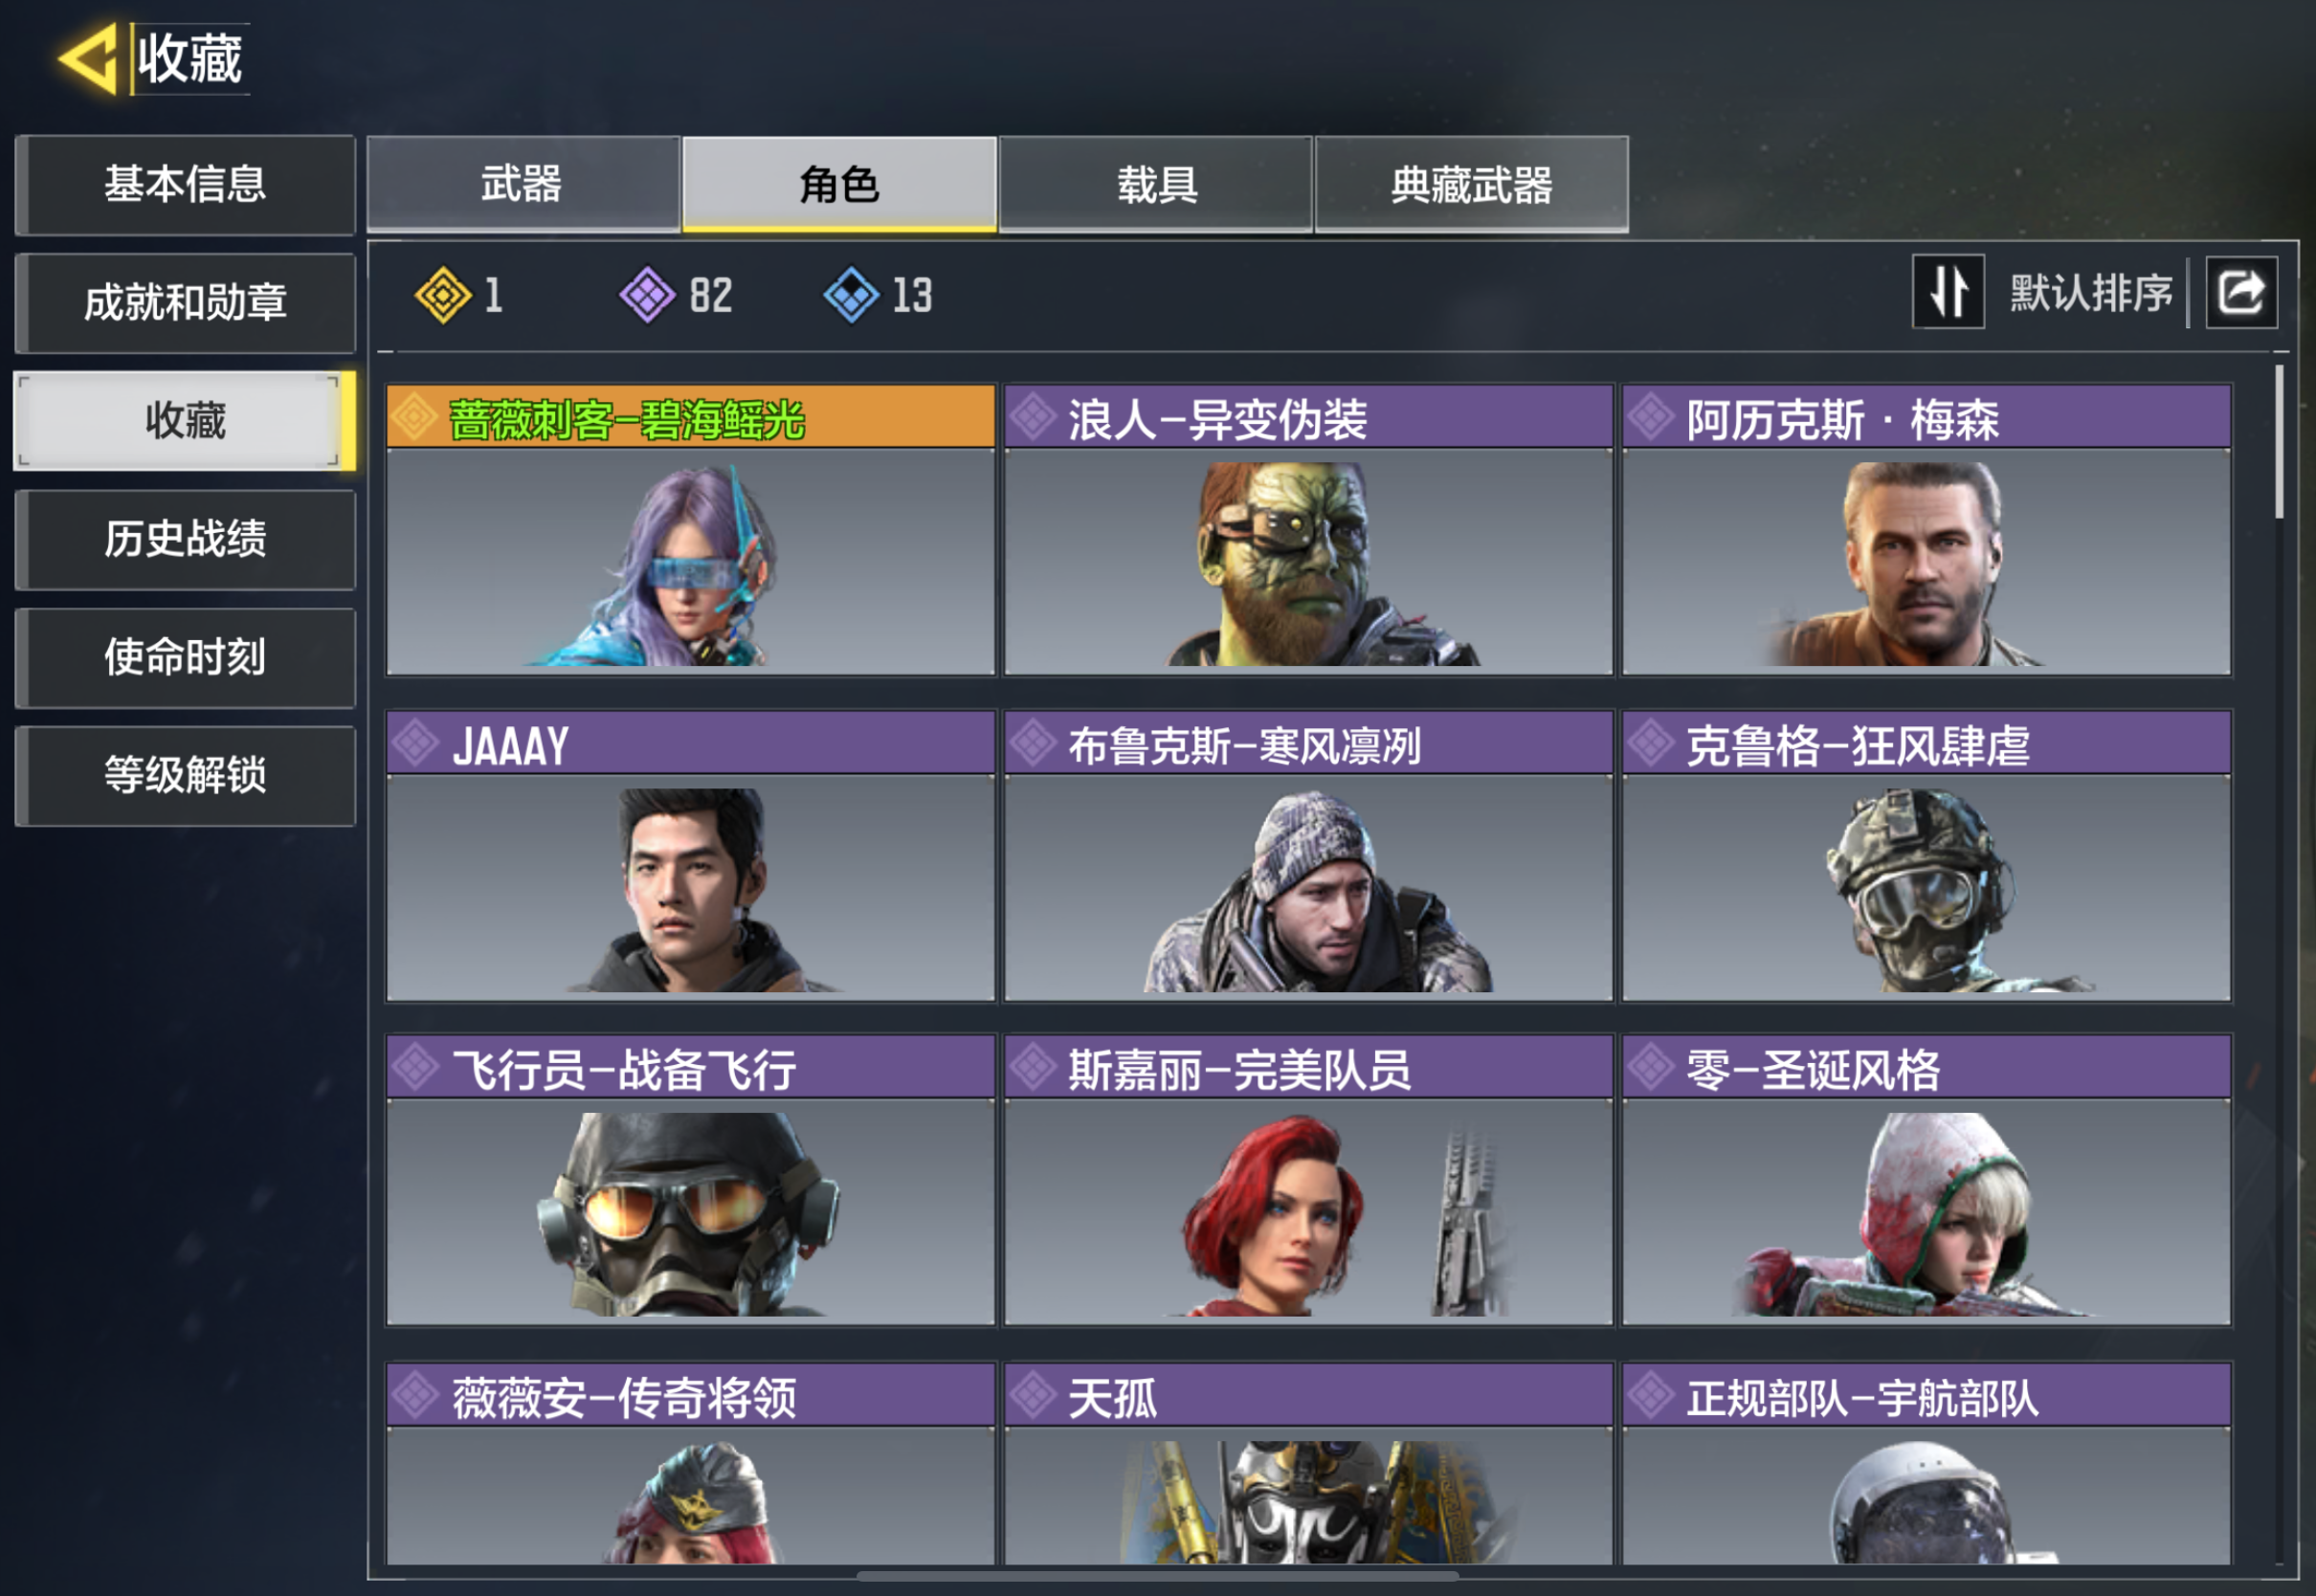Image resolution: width=2316 pixels, height=1596 pixels.
Task: Open the 典藏武器 tab
Action: tap(1471, 184)
